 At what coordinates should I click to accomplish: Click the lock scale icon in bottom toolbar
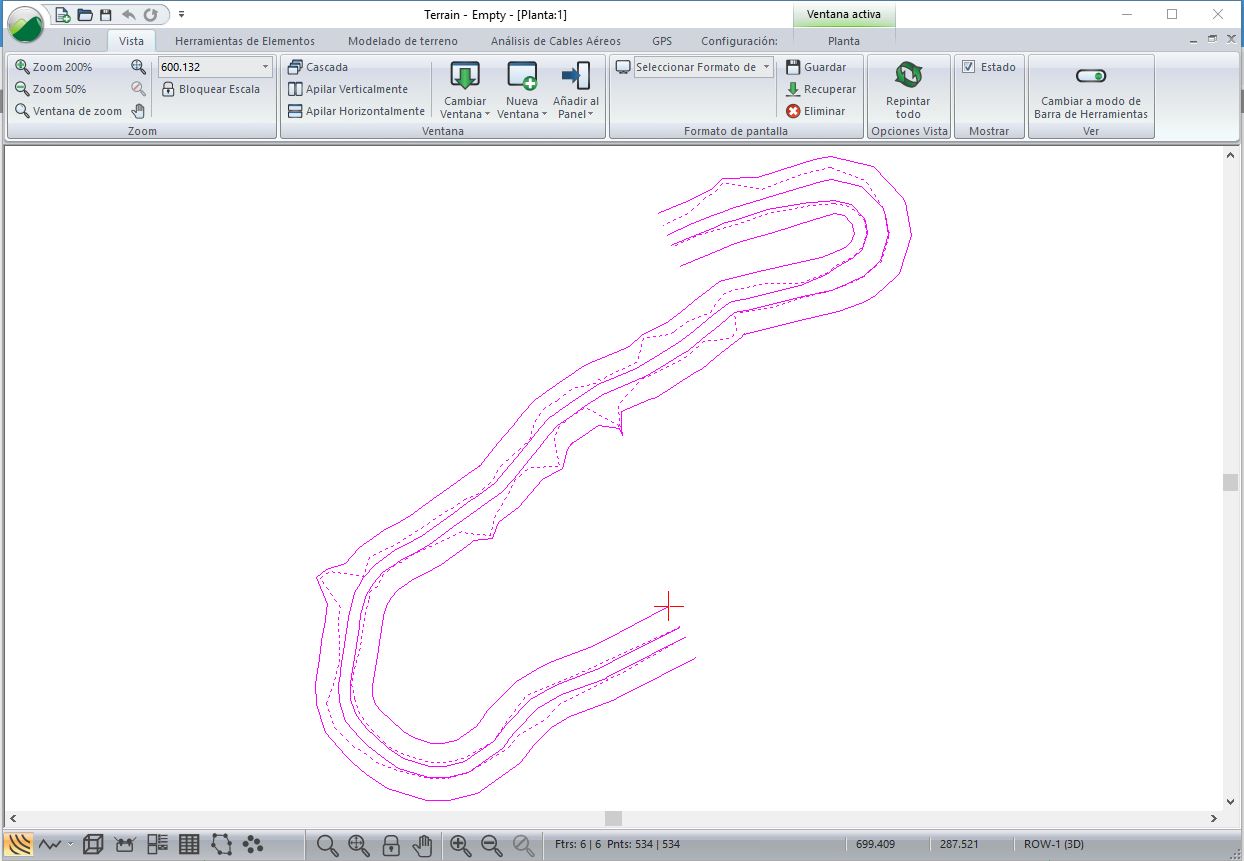click(391, 845)
